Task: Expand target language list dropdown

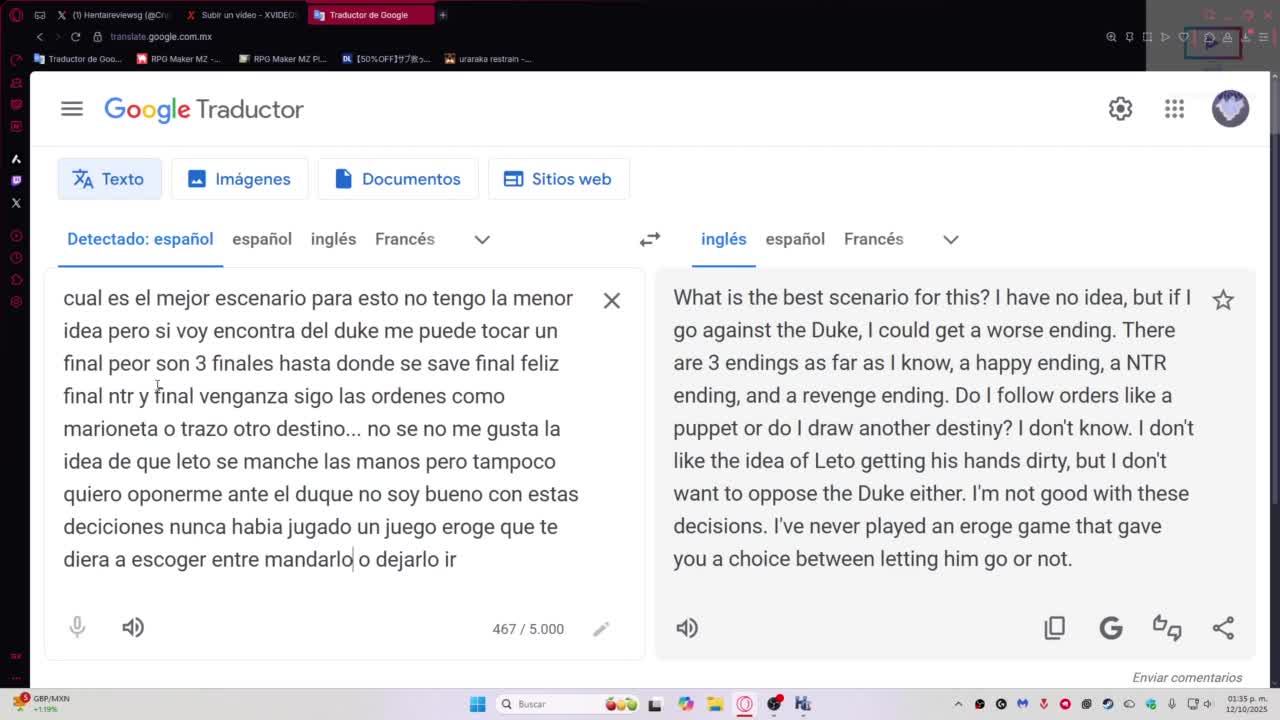Action: [950, 239]
